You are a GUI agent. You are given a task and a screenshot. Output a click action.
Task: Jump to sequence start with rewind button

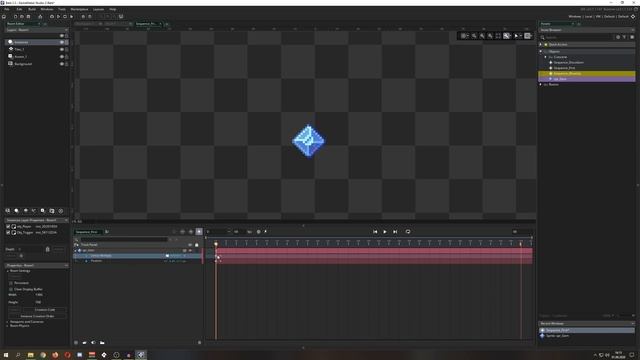[375, 231]
